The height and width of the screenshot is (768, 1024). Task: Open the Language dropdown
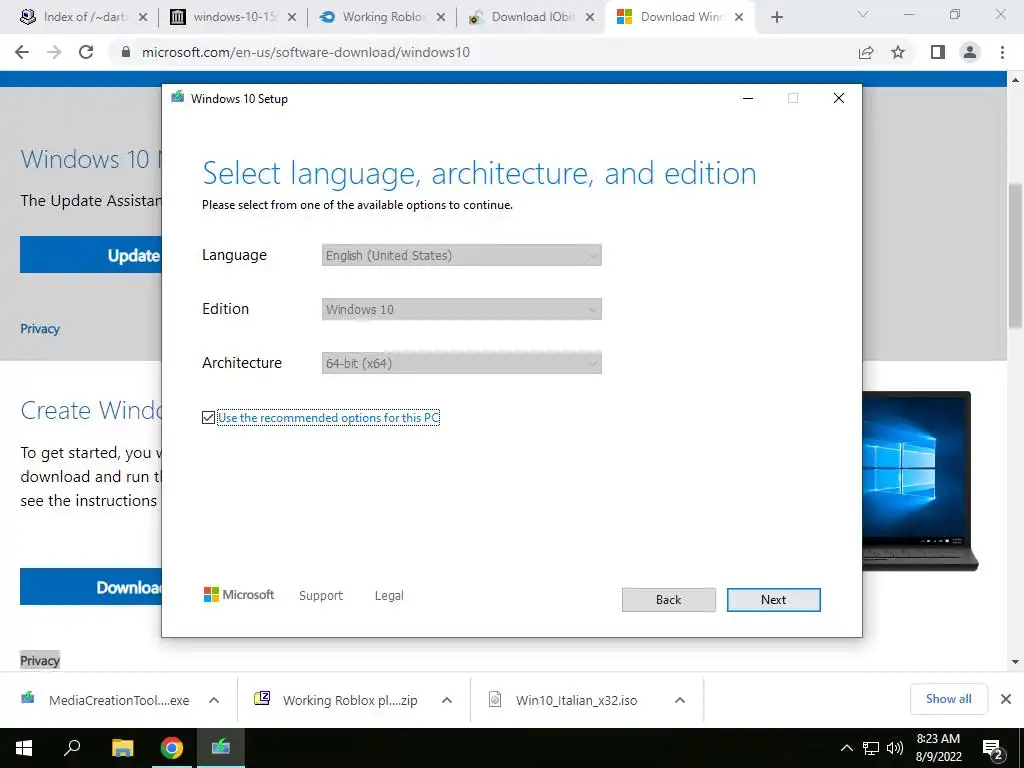[x=461, y=255]
